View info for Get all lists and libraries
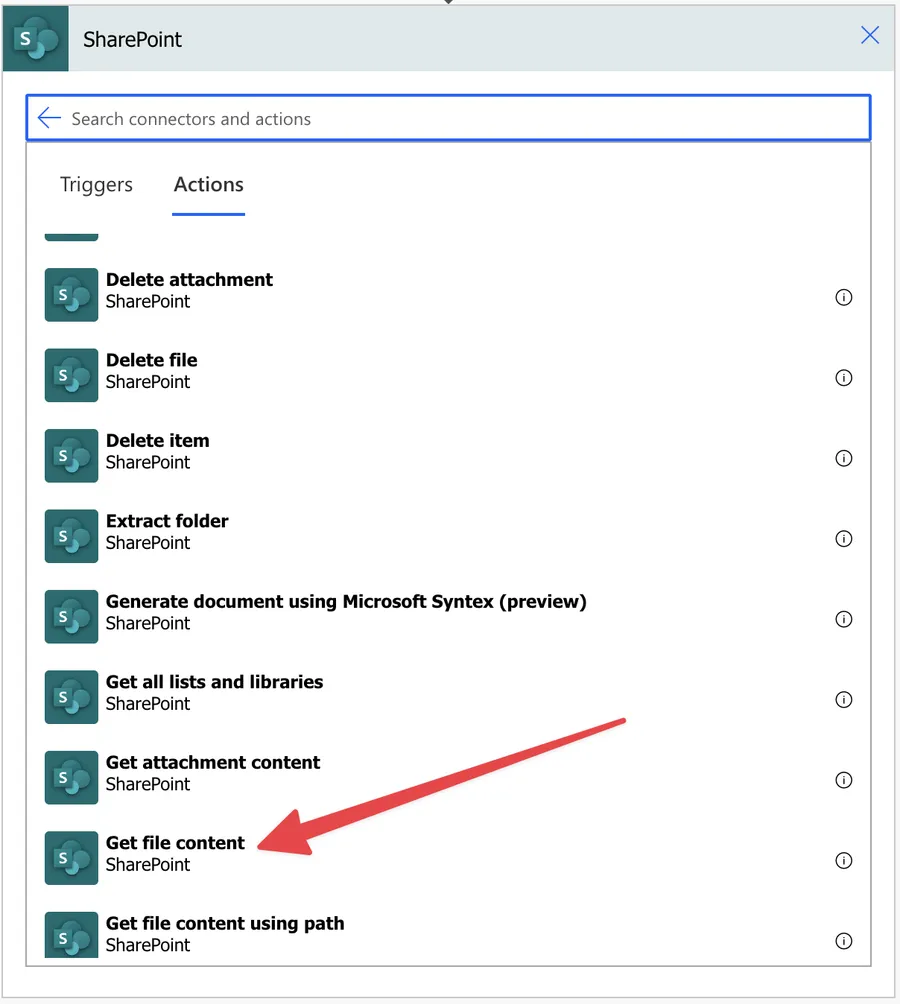The image size is (900, 1004). (843, 699)
